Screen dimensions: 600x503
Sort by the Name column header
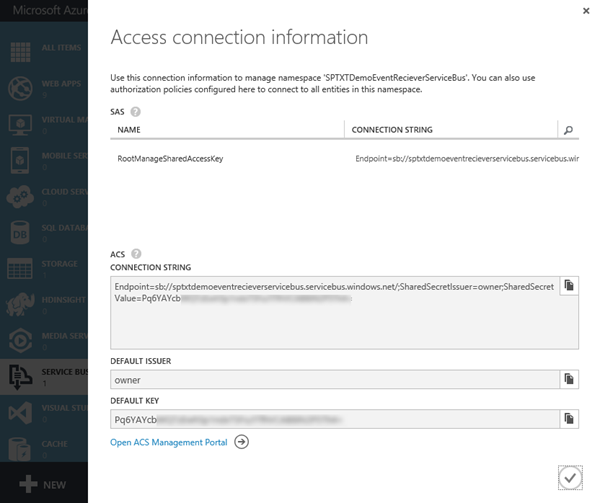point(129,130)
